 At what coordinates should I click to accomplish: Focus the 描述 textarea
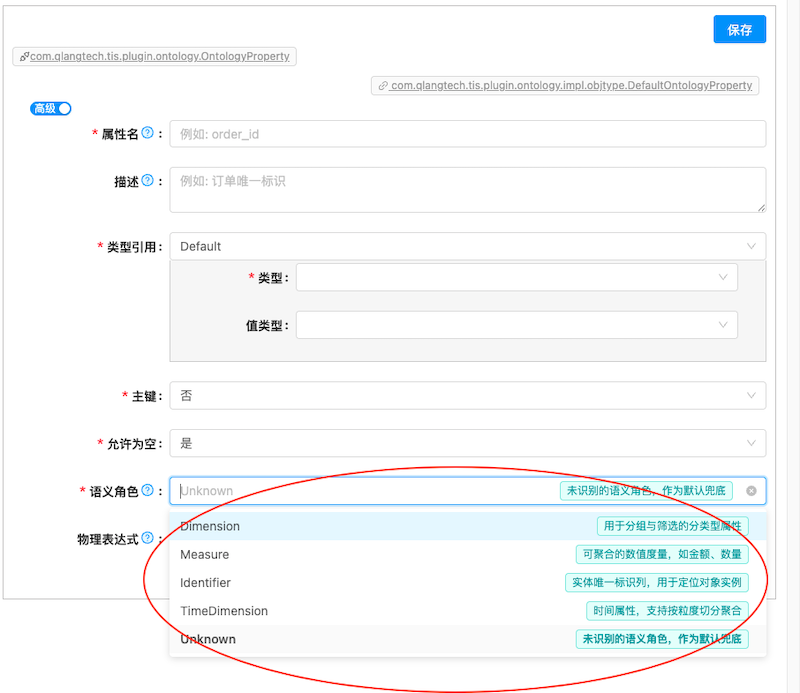pyautogui.click(x=467, y=190)
